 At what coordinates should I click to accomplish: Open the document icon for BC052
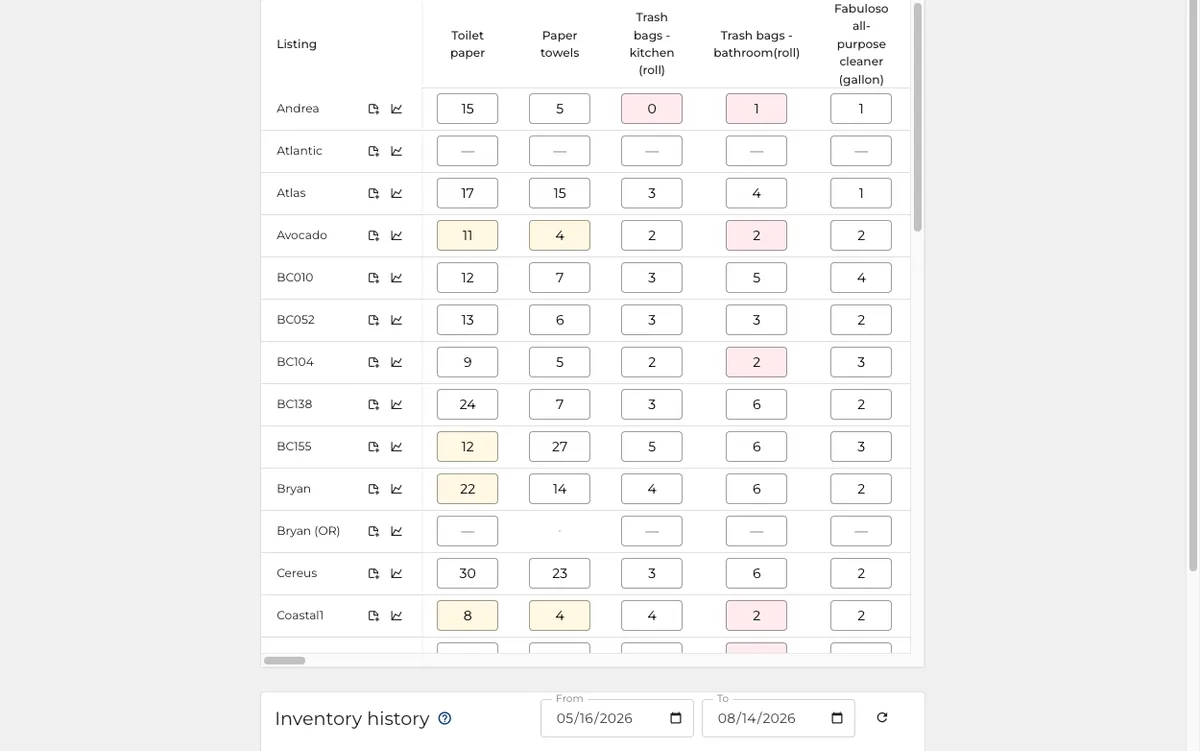373,320
